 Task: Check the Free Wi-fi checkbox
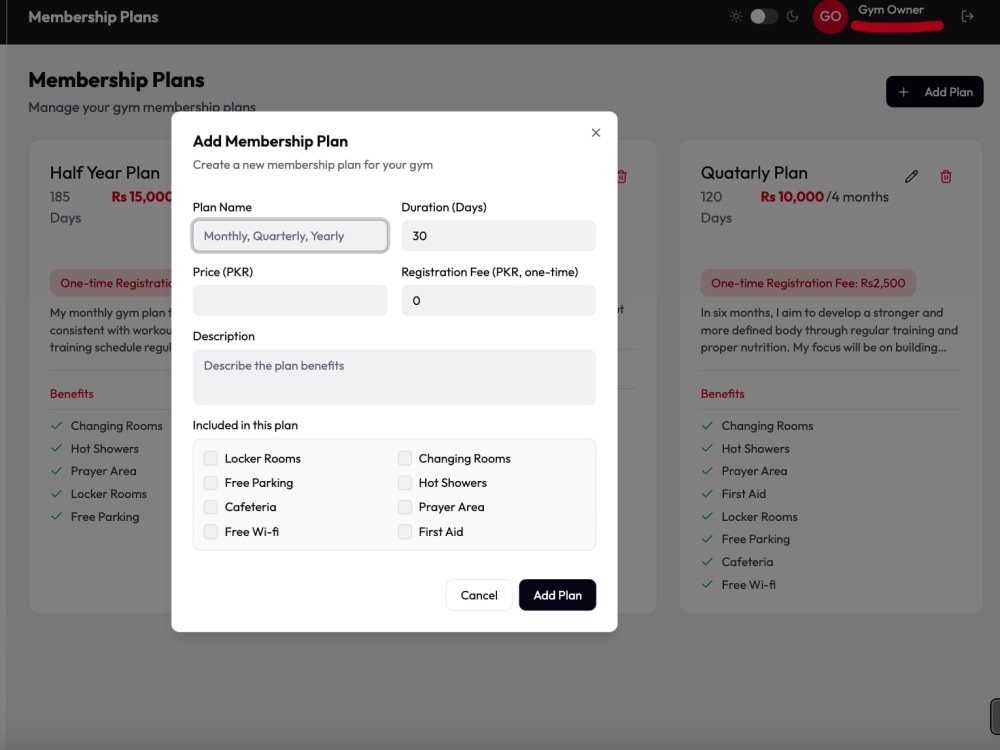point(210,532)
